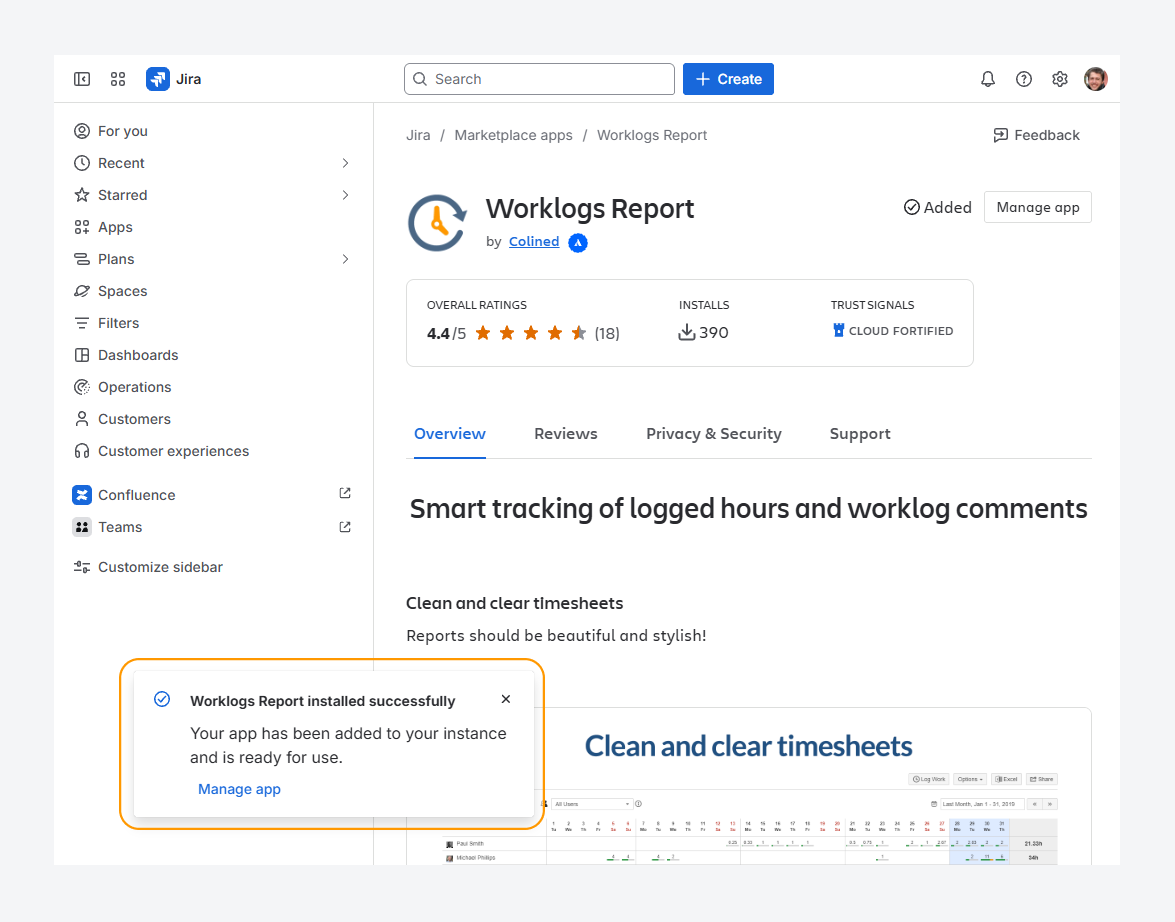
Task: Open Confluence external link arrow
Action: [x=345, y=493]
